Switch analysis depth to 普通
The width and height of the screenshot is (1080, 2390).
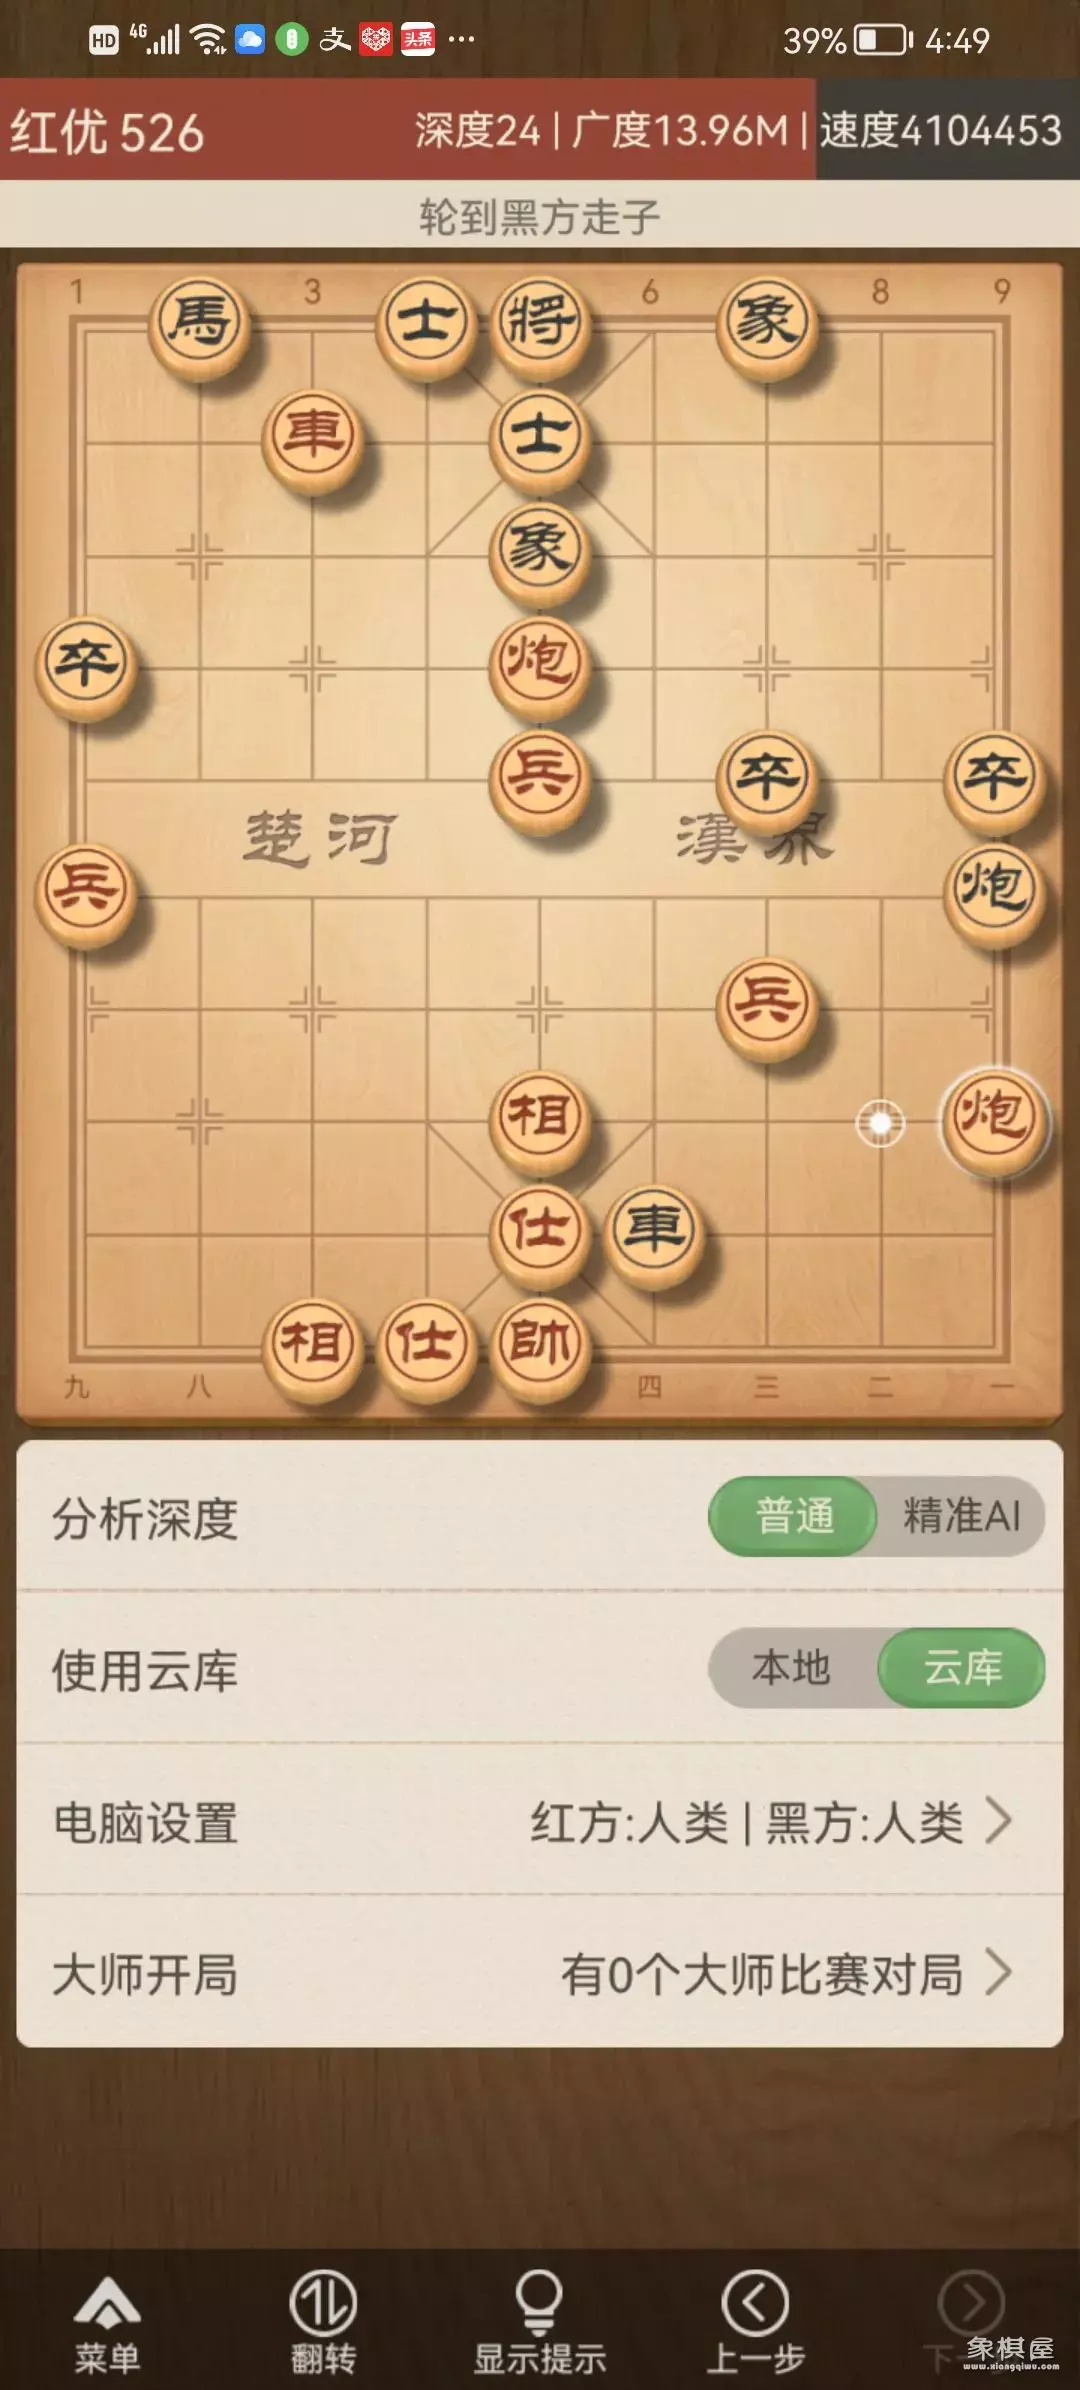794,1515
